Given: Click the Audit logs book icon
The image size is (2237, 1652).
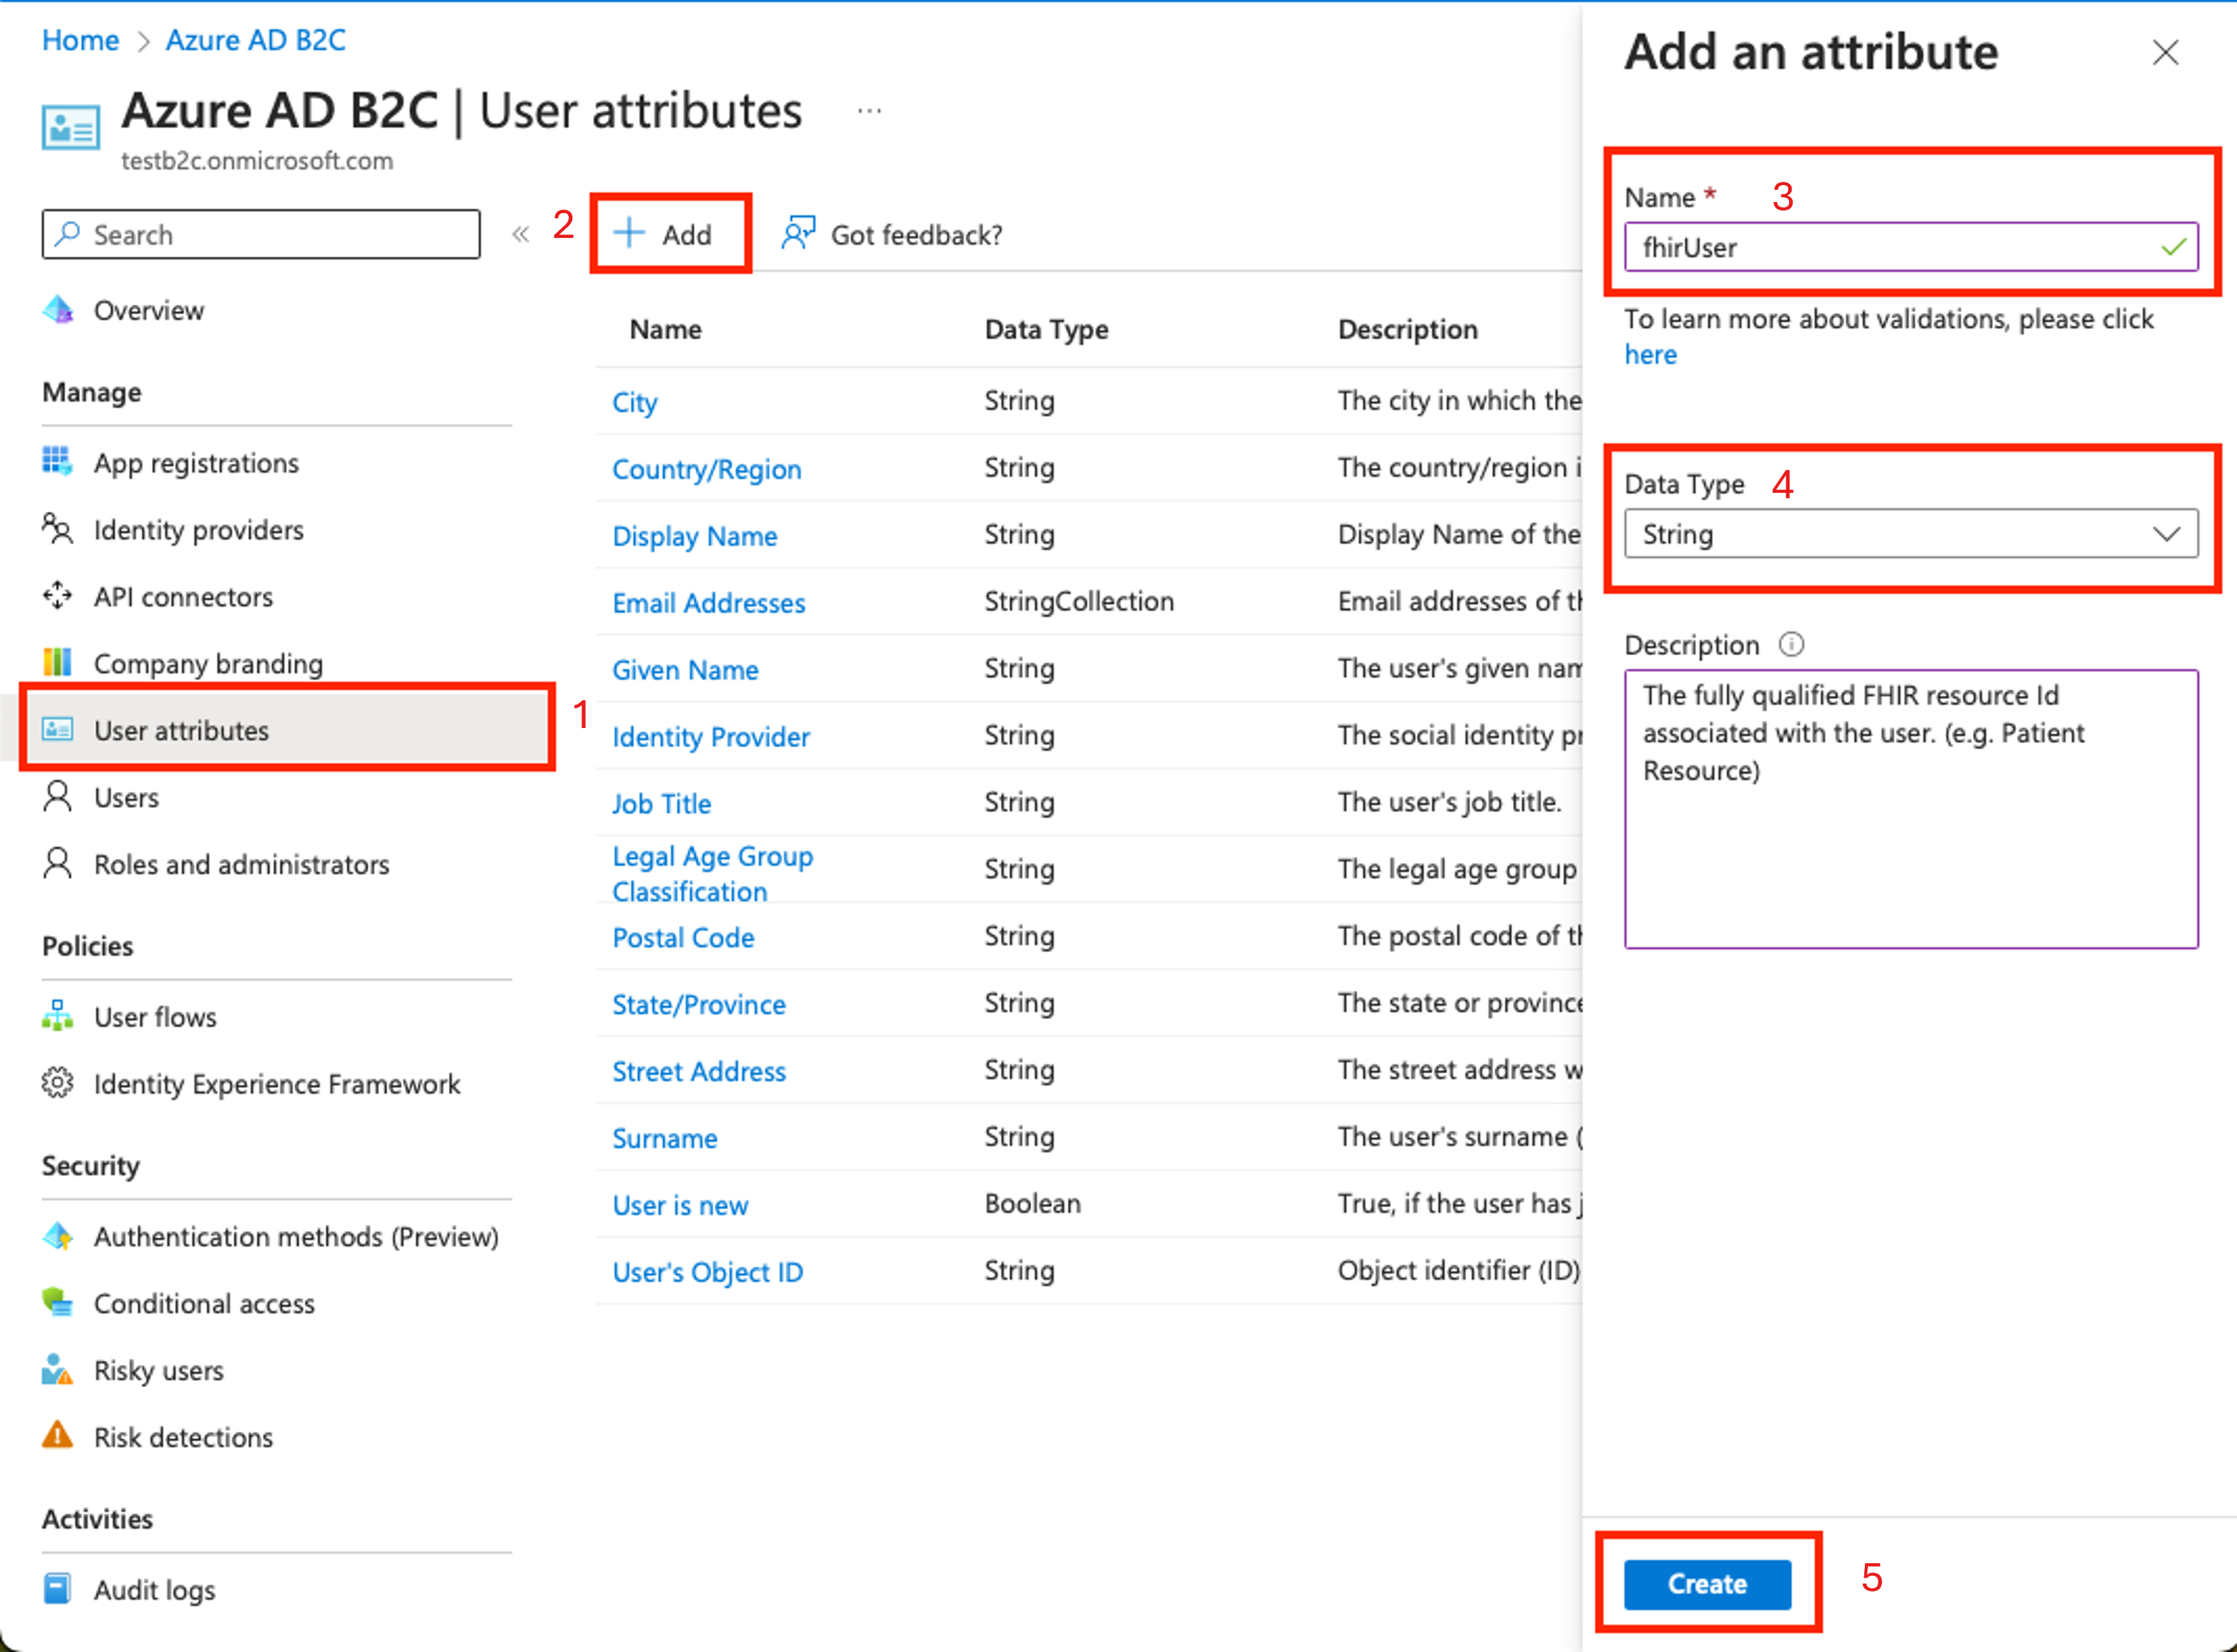Looking at the screenshot, I should click(57, 1589).
